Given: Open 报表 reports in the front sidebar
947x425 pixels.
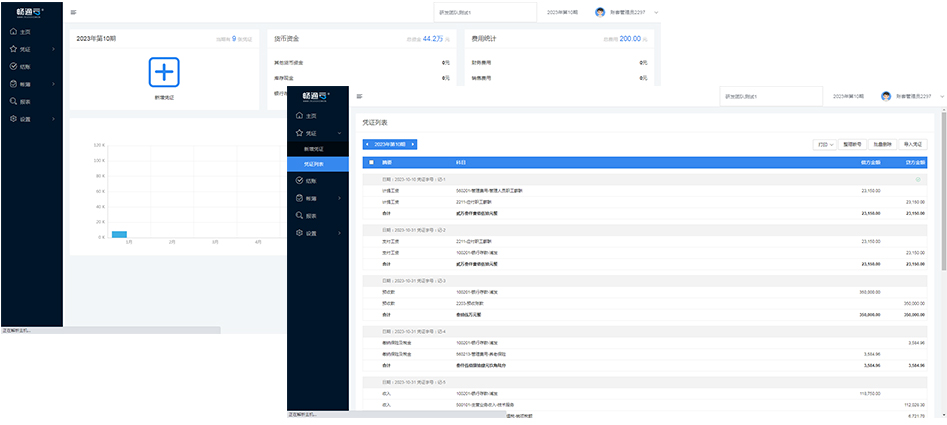Looking at the screenshot, I should tap(311, 215).
